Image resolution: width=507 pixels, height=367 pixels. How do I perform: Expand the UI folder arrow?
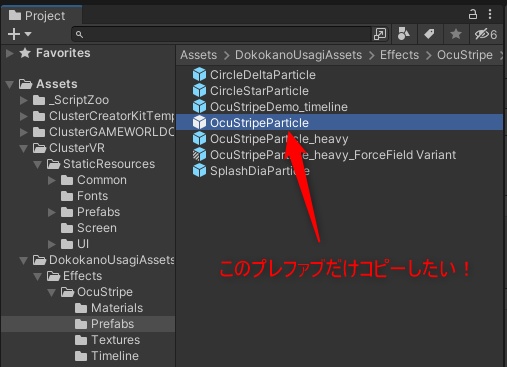pyautogui.click(x=51, y=244)
